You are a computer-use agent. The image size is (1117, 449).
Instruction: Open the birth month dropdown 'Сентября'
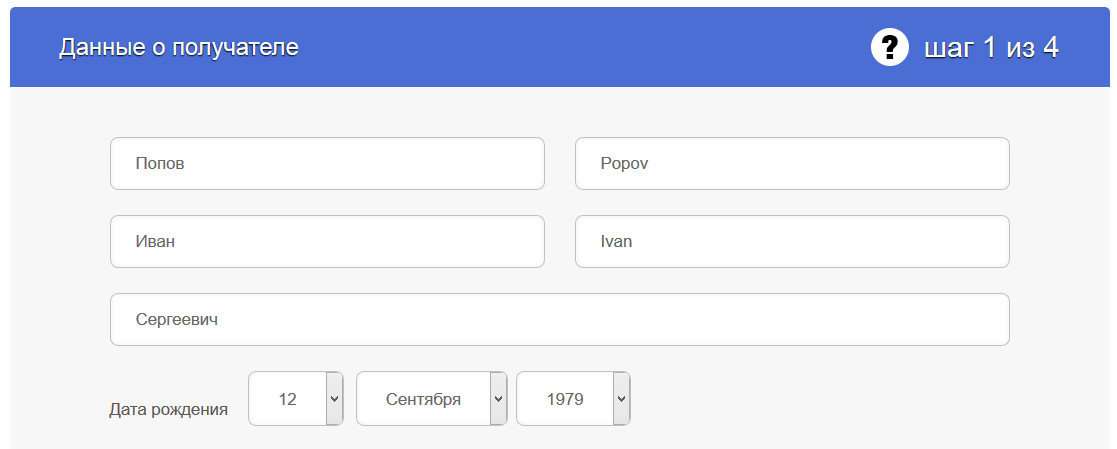(432, 398)
